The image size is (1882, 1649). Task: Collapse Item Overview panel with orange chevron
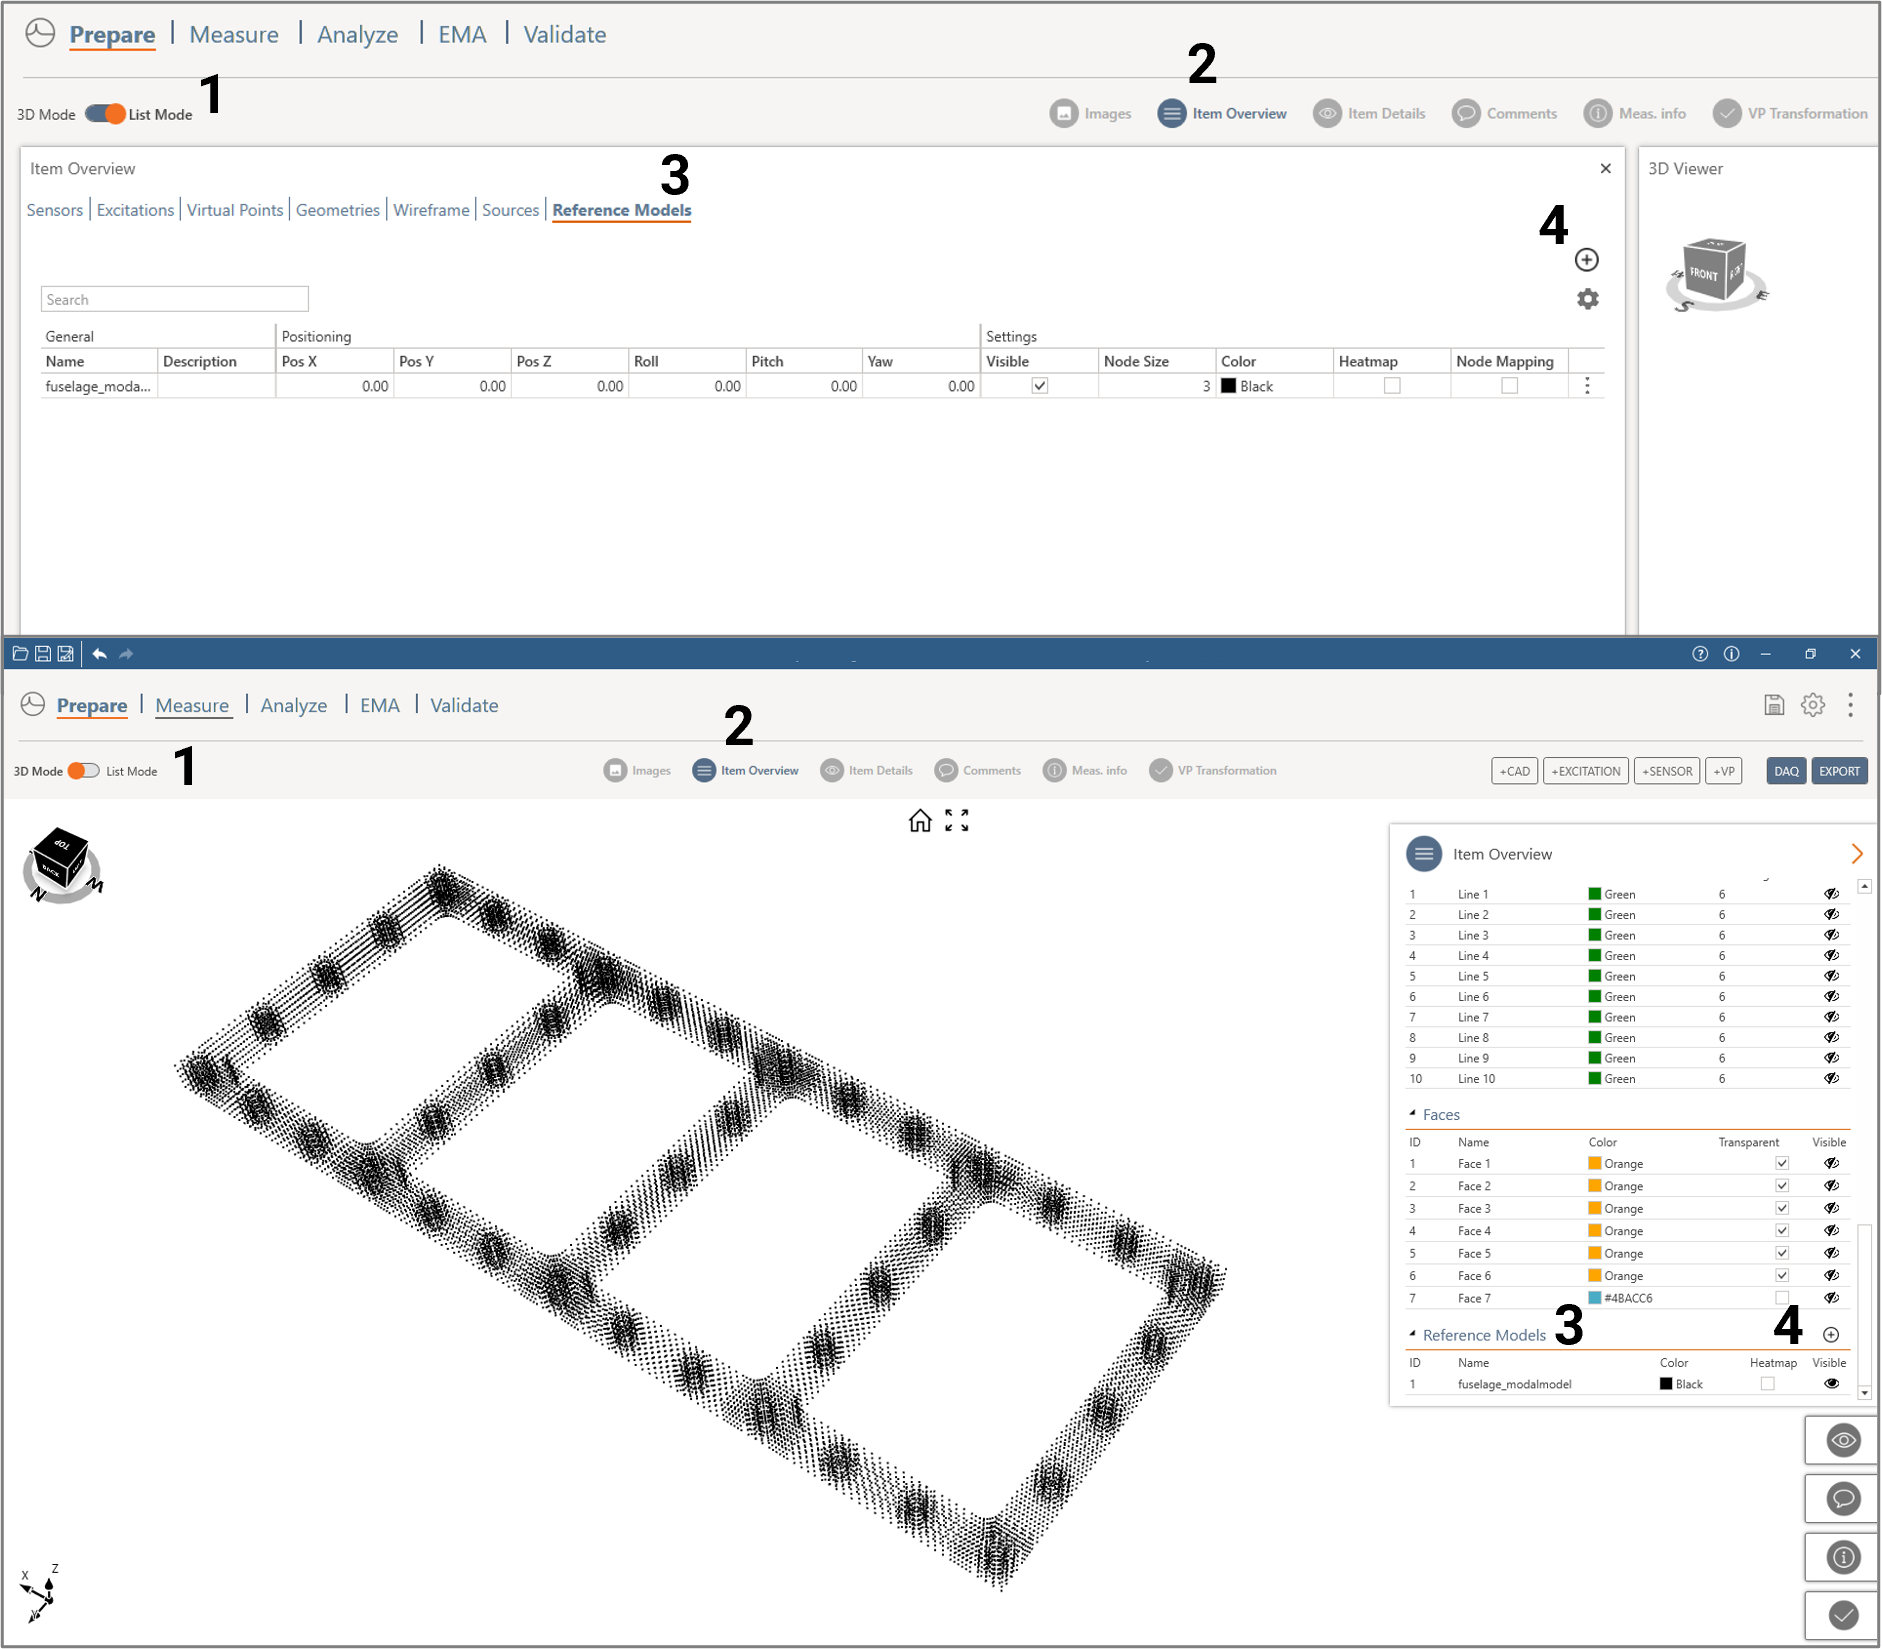[1856, 854]
